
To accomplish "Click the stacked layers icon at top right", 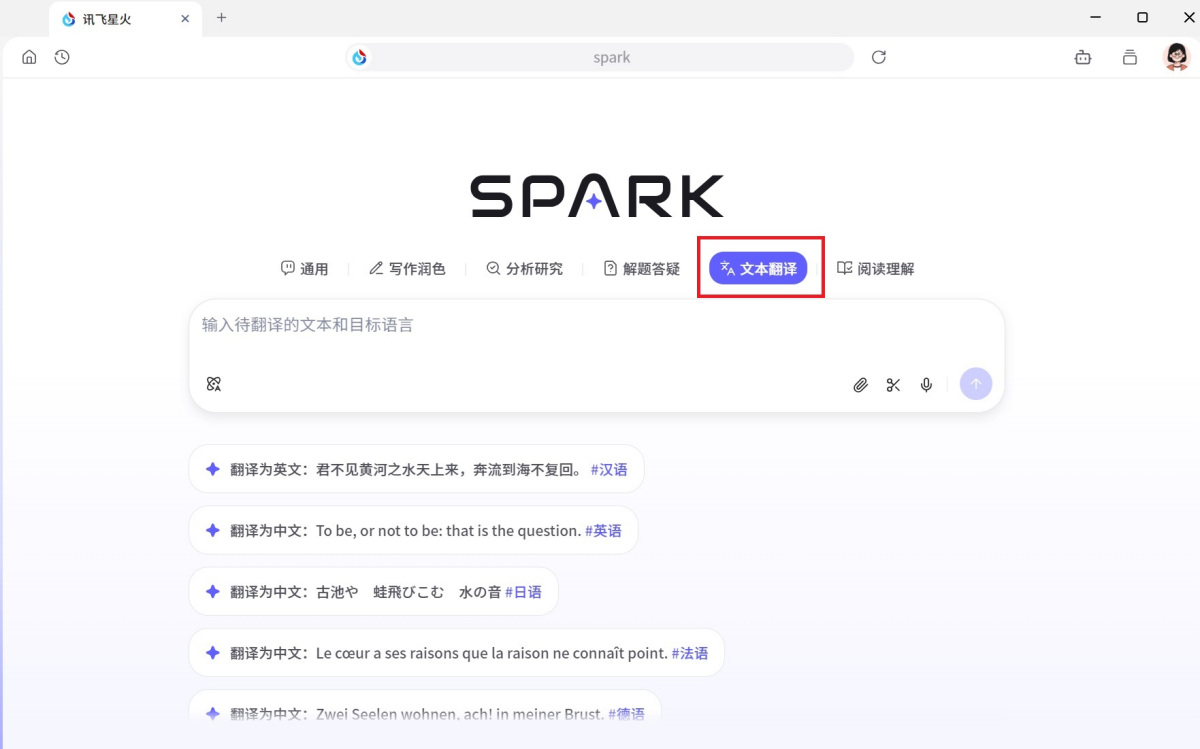I will (x=1130, y=57).
